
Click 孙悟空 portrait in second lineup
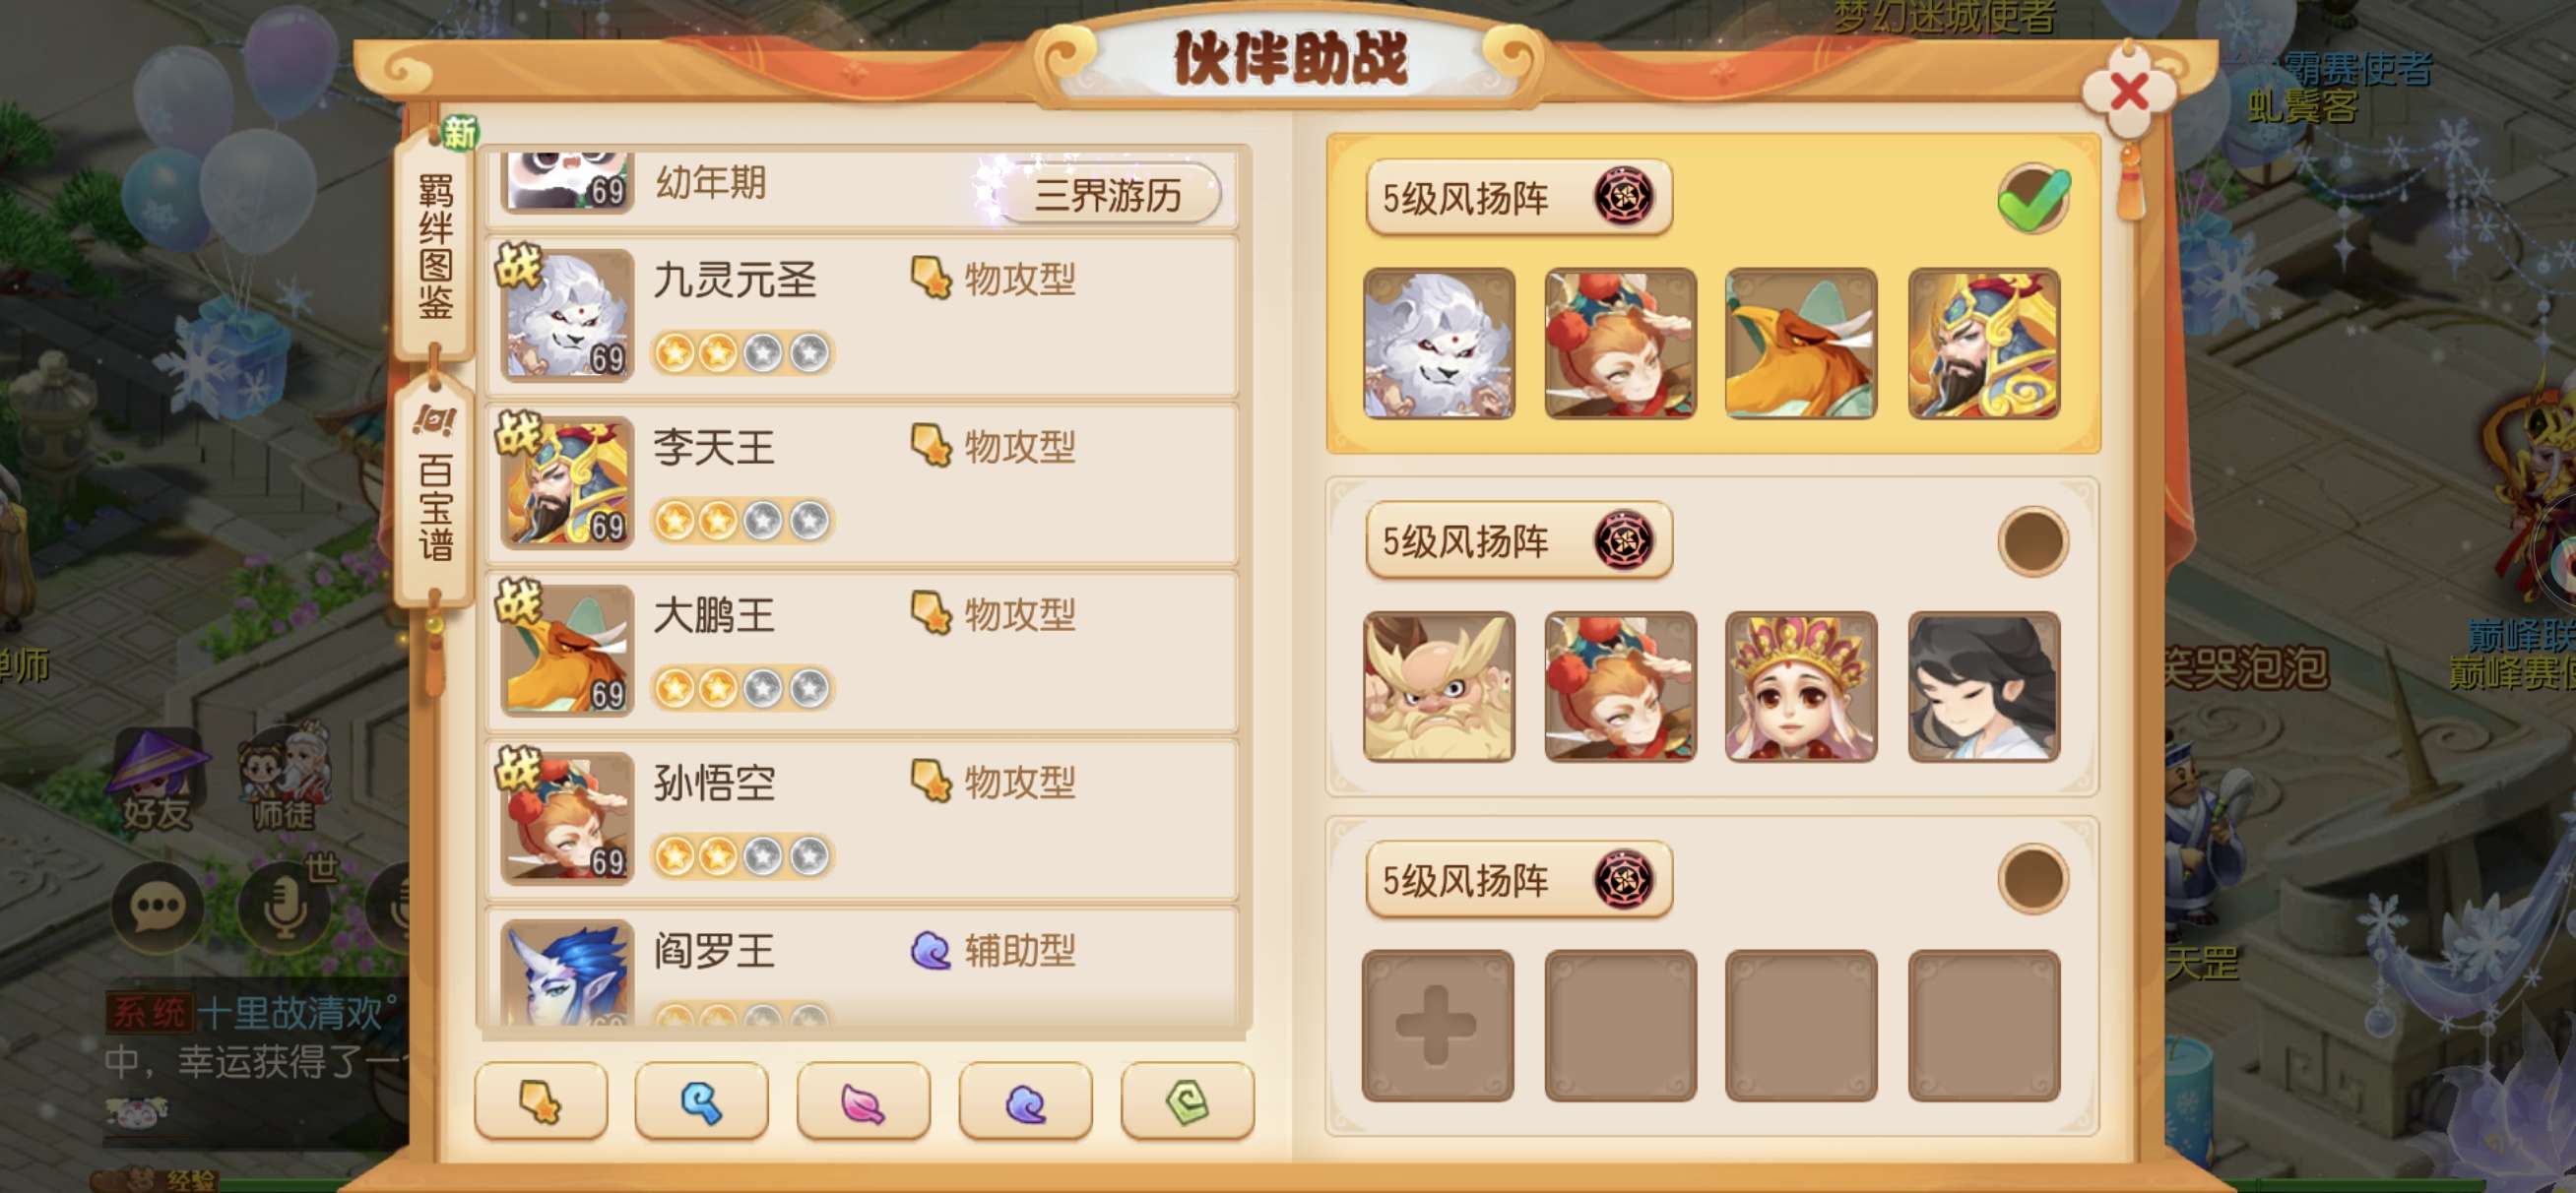click(1620, 687)
